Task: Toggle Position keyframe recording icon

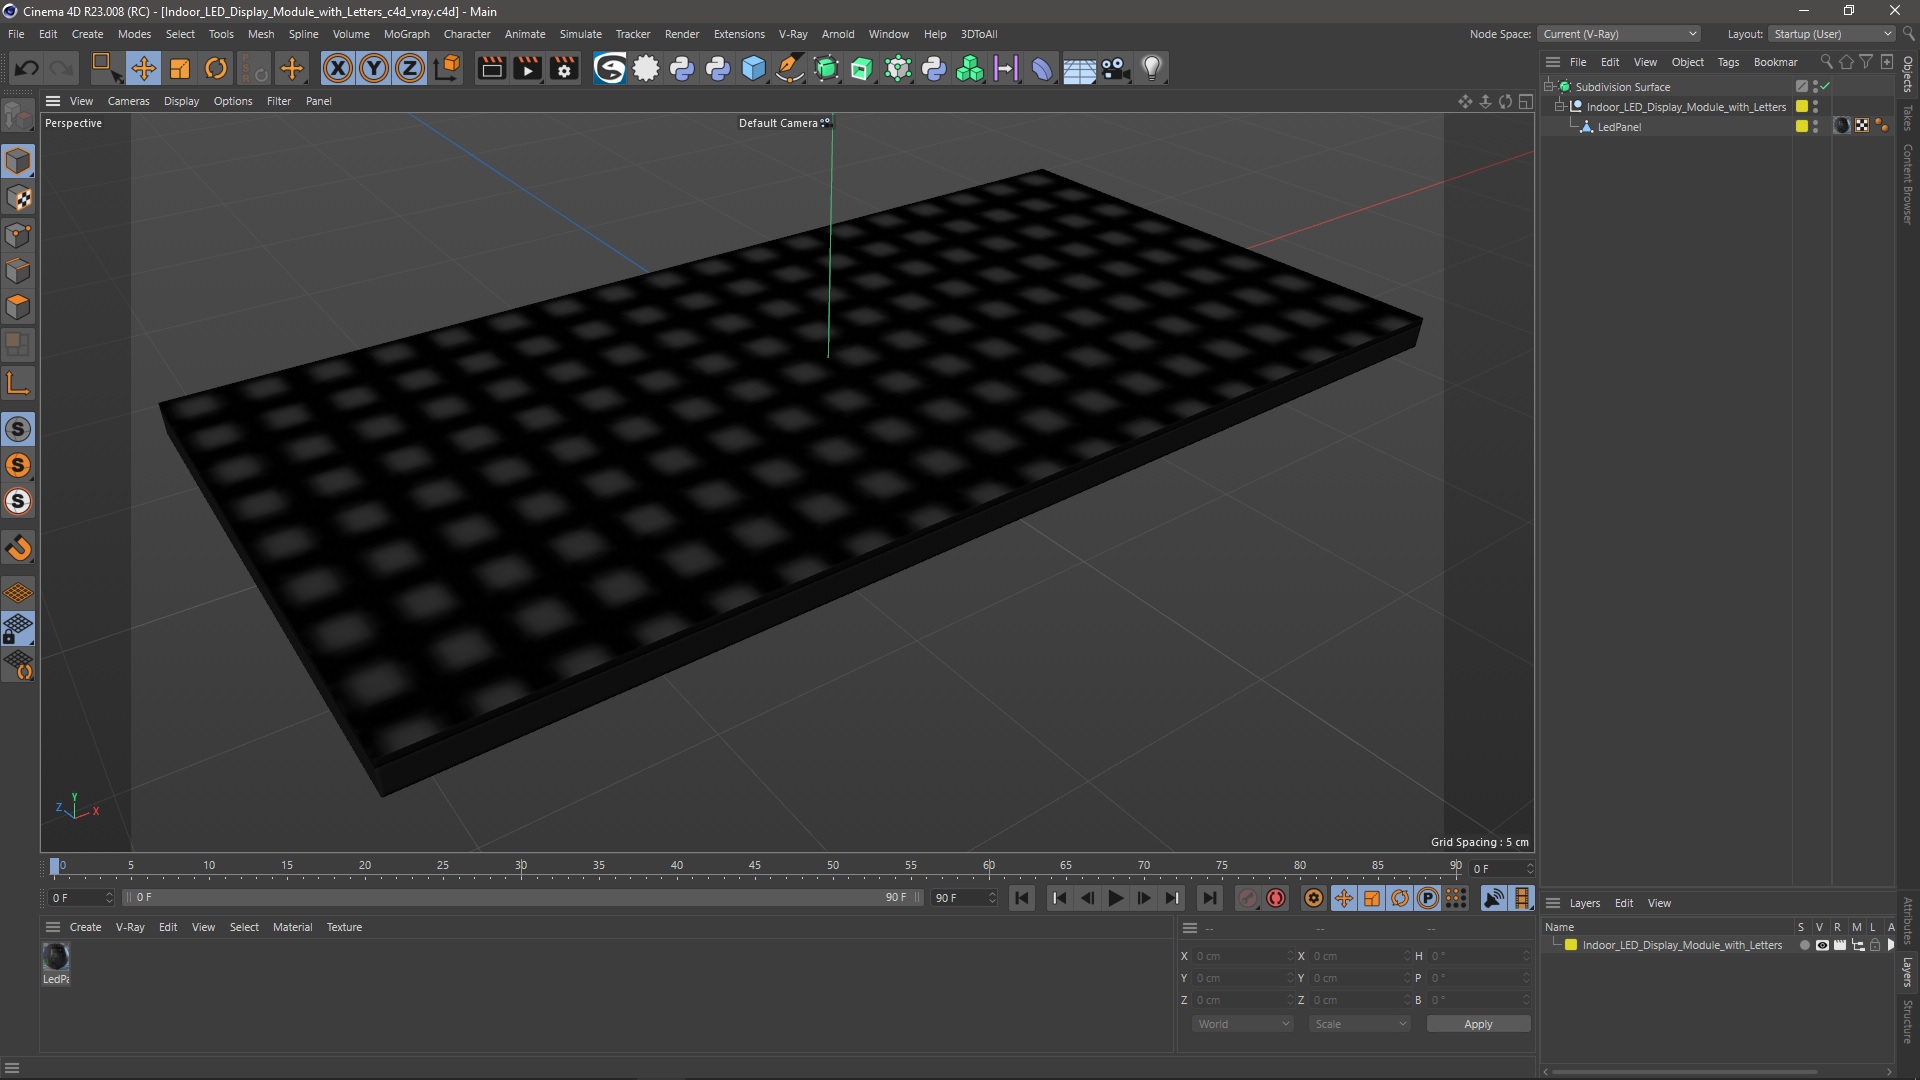Action: (x=1344, y=898)
